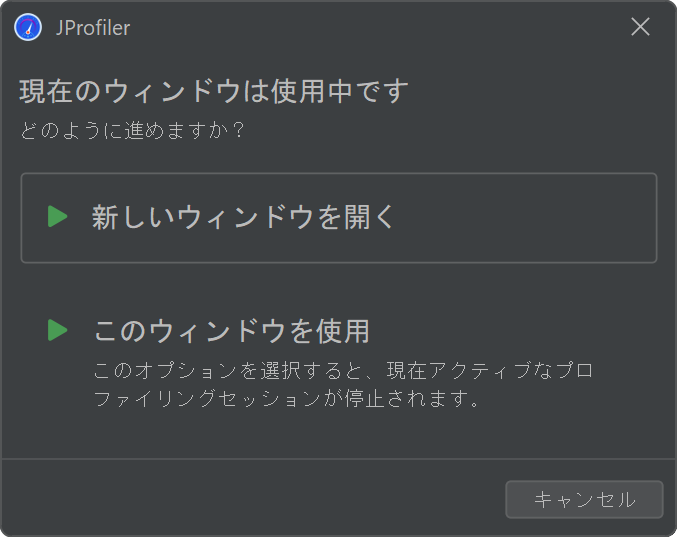Reuse this window via second green play icon
Viewport: 677px width, 537px height.
[x=57, y=330]
